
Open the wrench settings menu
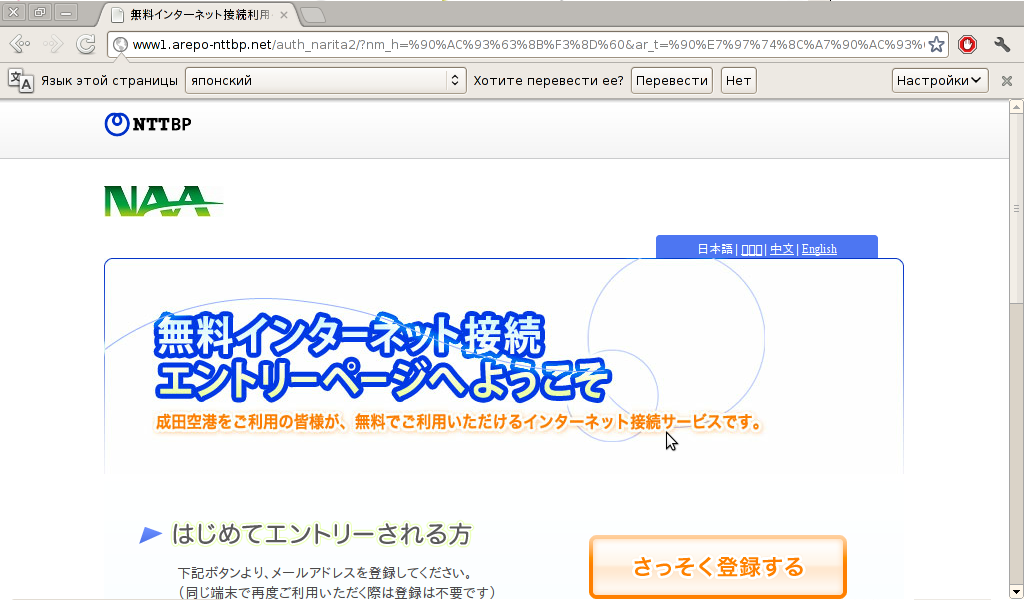coord(1002,44)
